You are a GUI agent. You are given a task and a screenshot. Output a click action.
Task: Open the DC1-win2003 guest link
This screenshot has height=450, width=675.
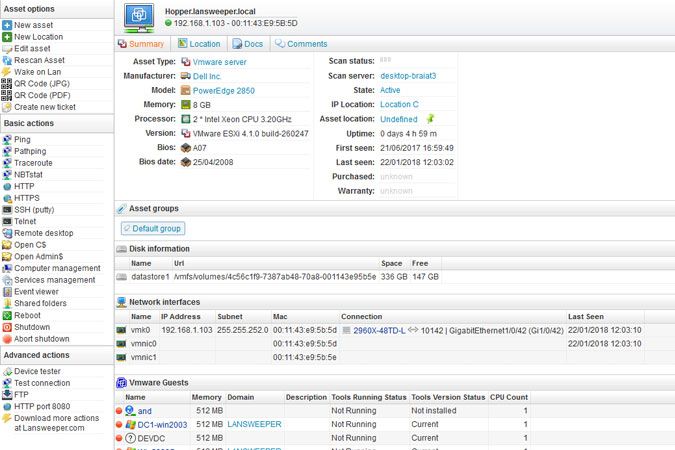(x=163, y=424)
